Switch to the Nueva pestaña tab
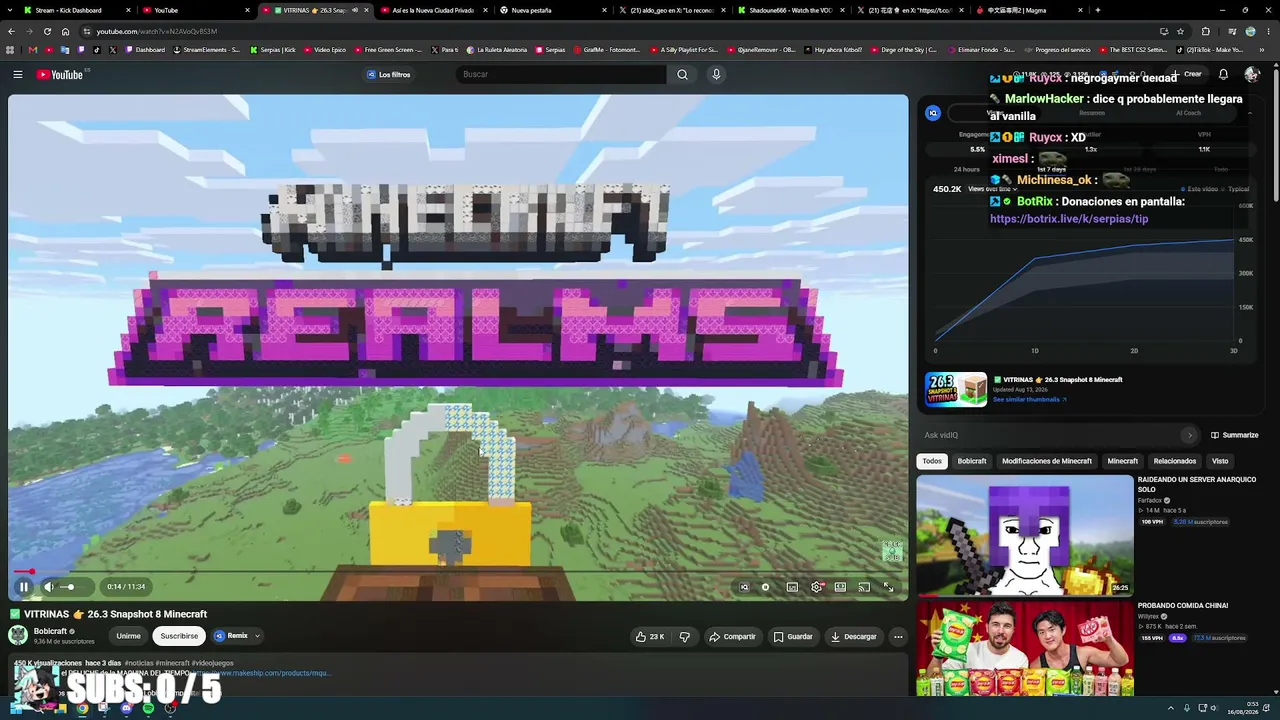The height and width of the screenshot is (720, 1280). point(553,10)
